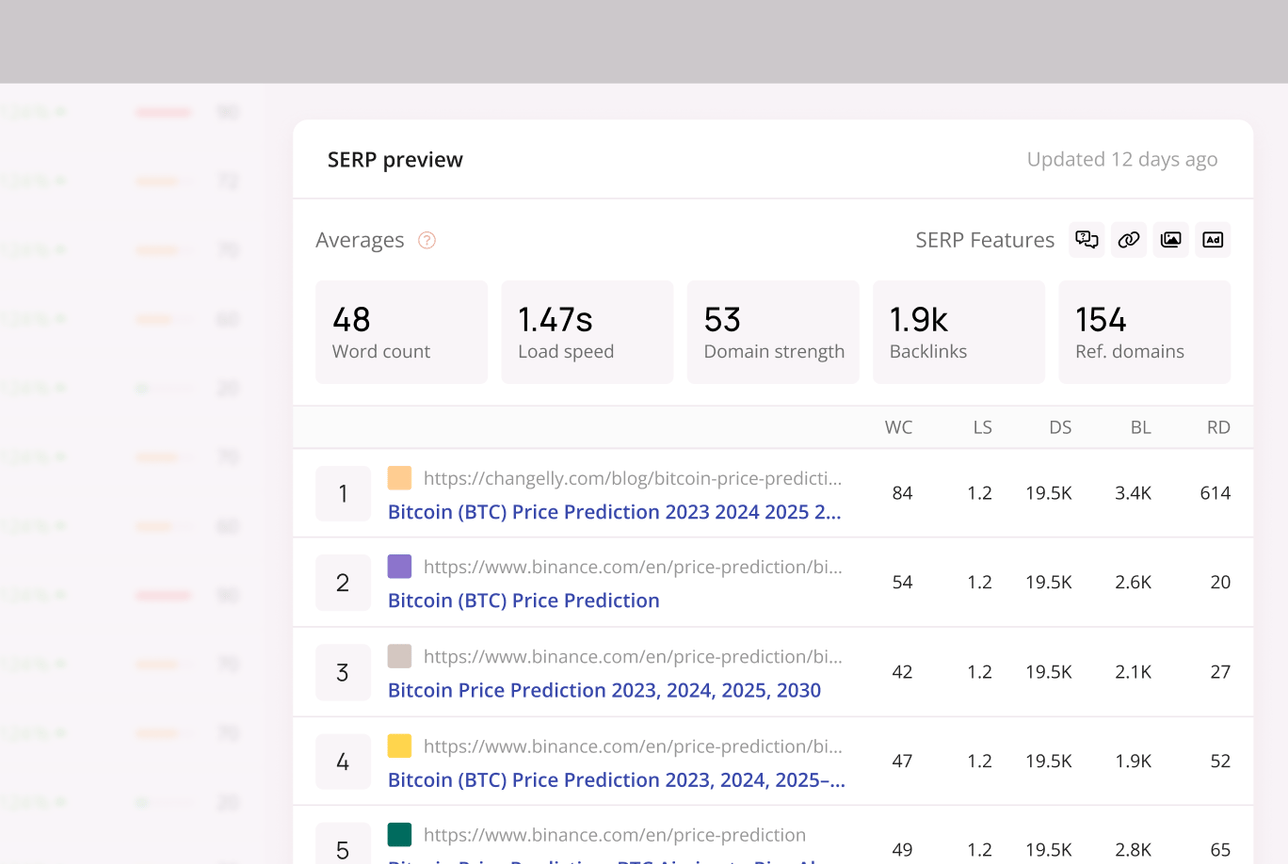Click the purple favicon of result 2
The image size is (1288, 864).
(400, 567)
